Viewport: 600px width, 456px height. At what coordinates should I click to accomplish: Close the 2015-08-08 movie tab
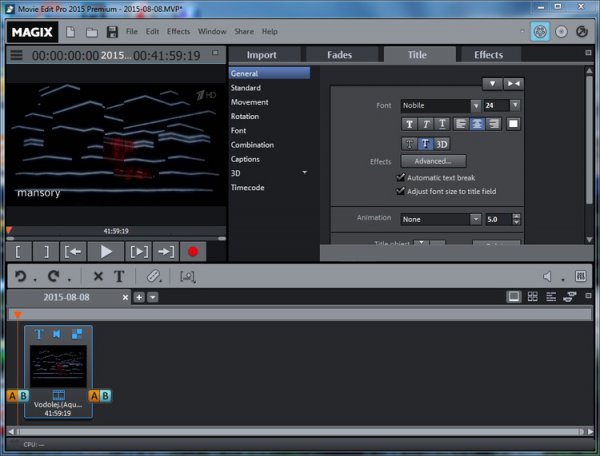pyautogui.click(x=125, y=297)
